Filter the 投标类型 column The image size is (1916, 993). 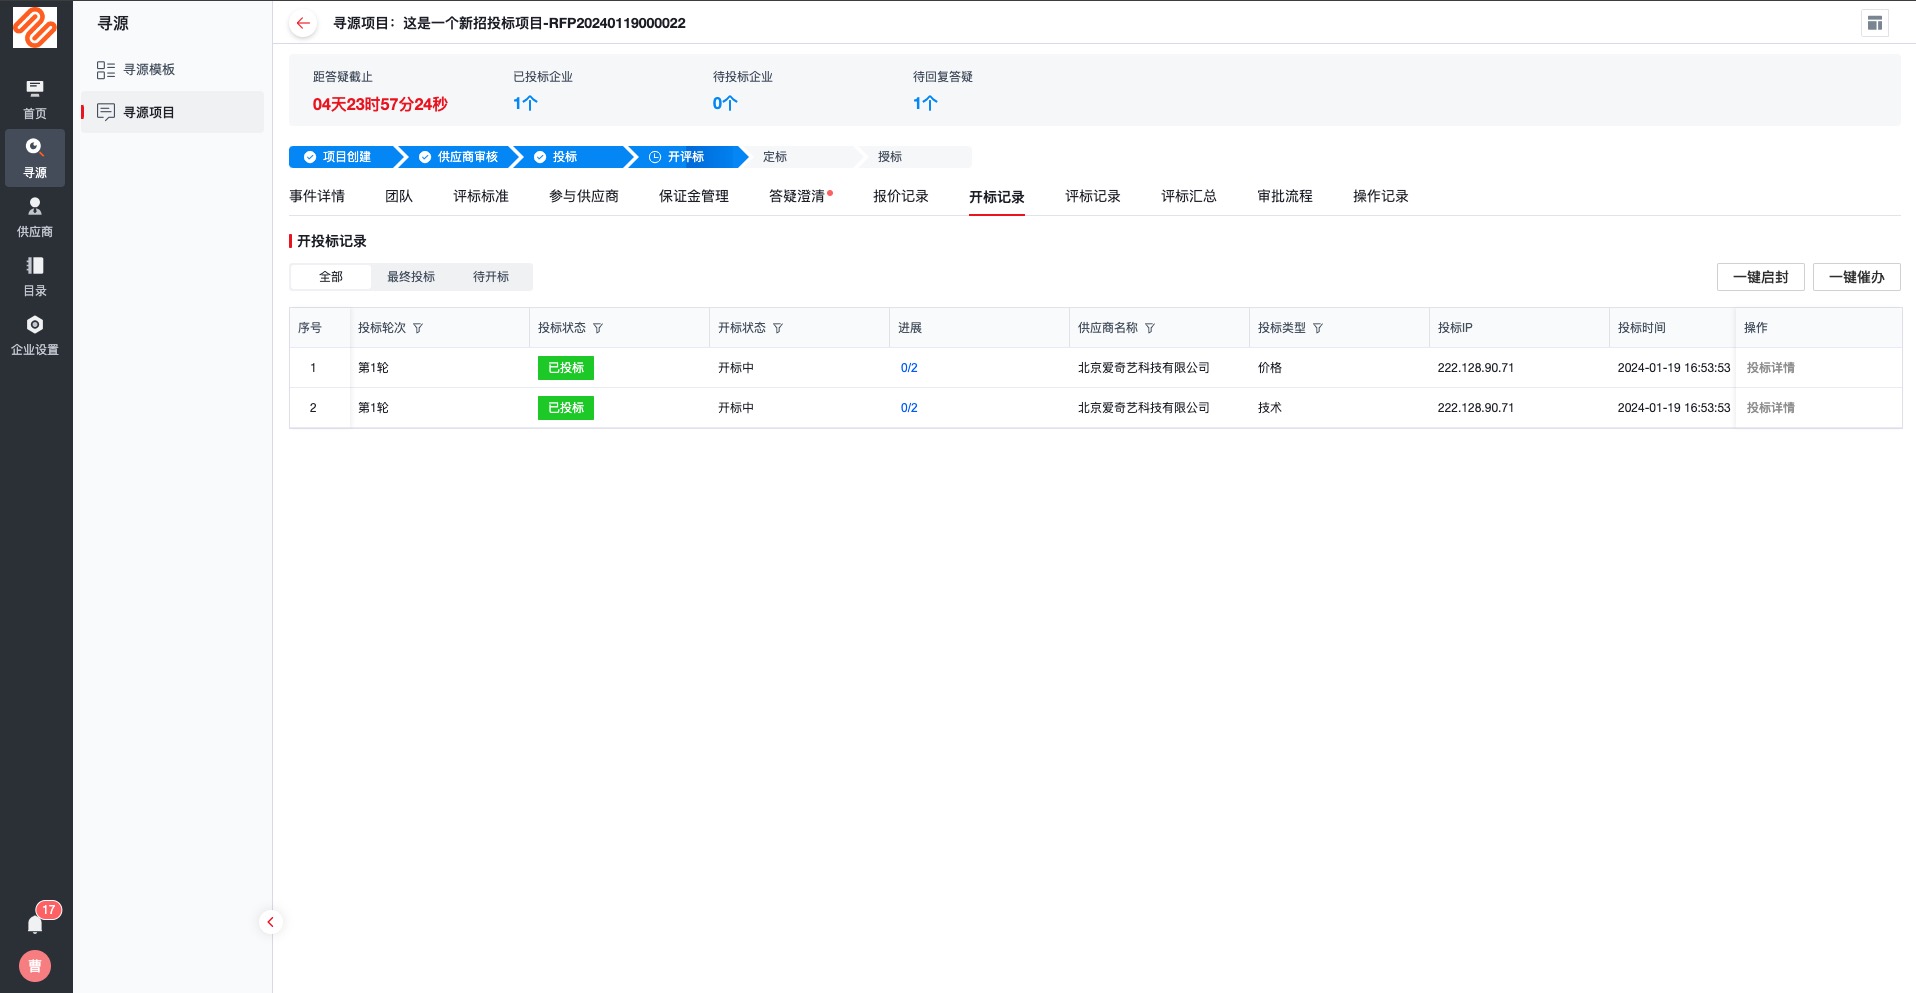[1318, 328]
